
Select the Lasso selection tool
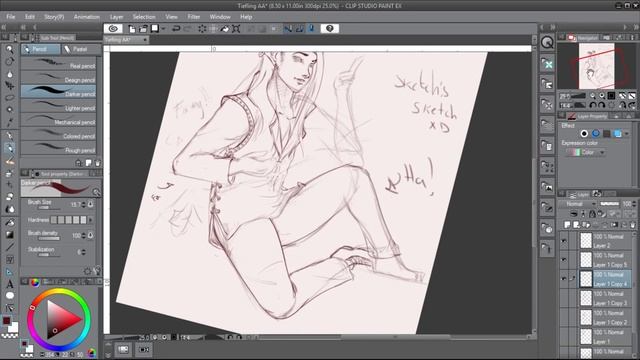click(x=9, y=98)
